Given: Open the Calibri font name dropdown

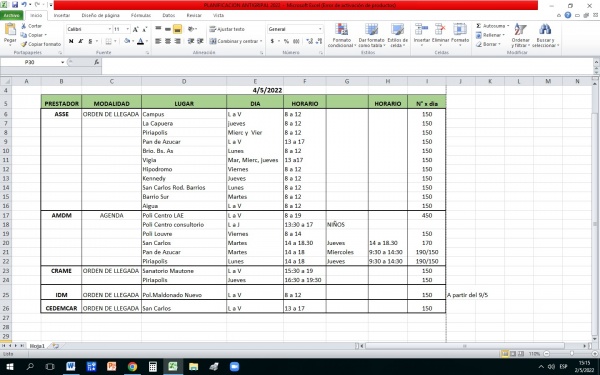Looking at the screenshot, I should [x=109, y=29].
